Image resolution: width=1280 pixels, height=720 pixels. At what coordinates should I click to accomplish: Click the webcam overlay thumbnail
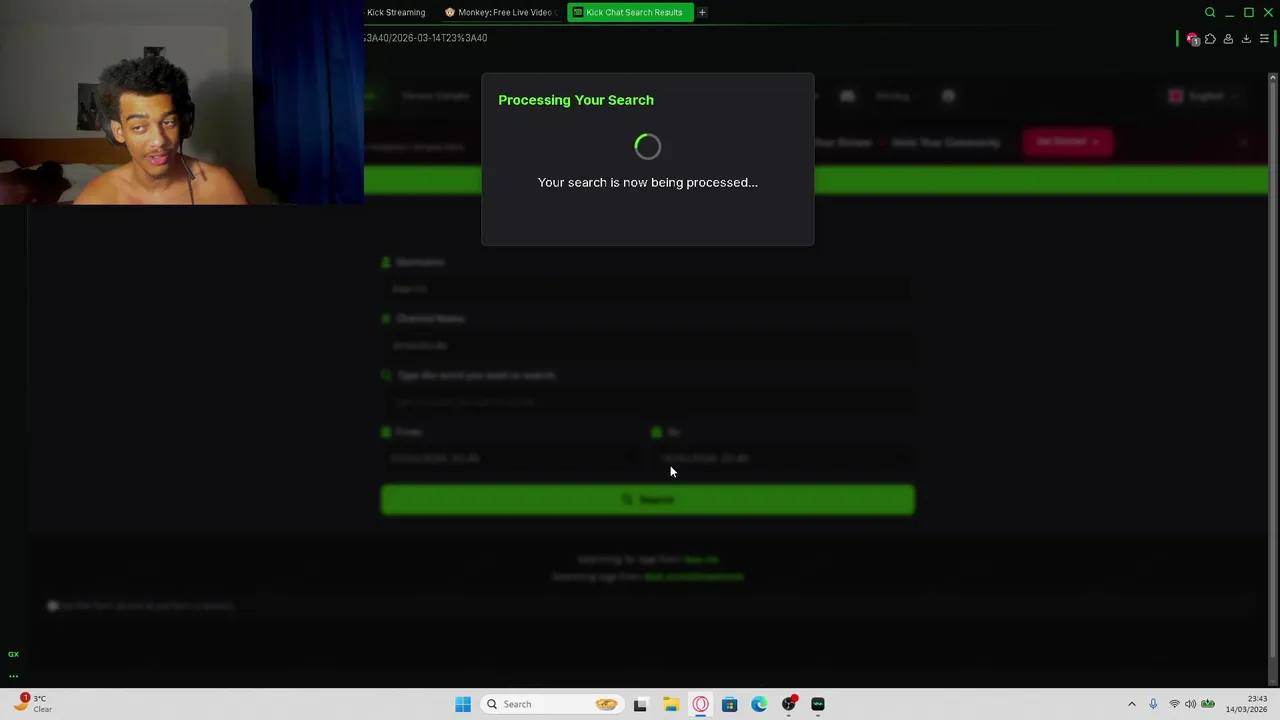182,102
